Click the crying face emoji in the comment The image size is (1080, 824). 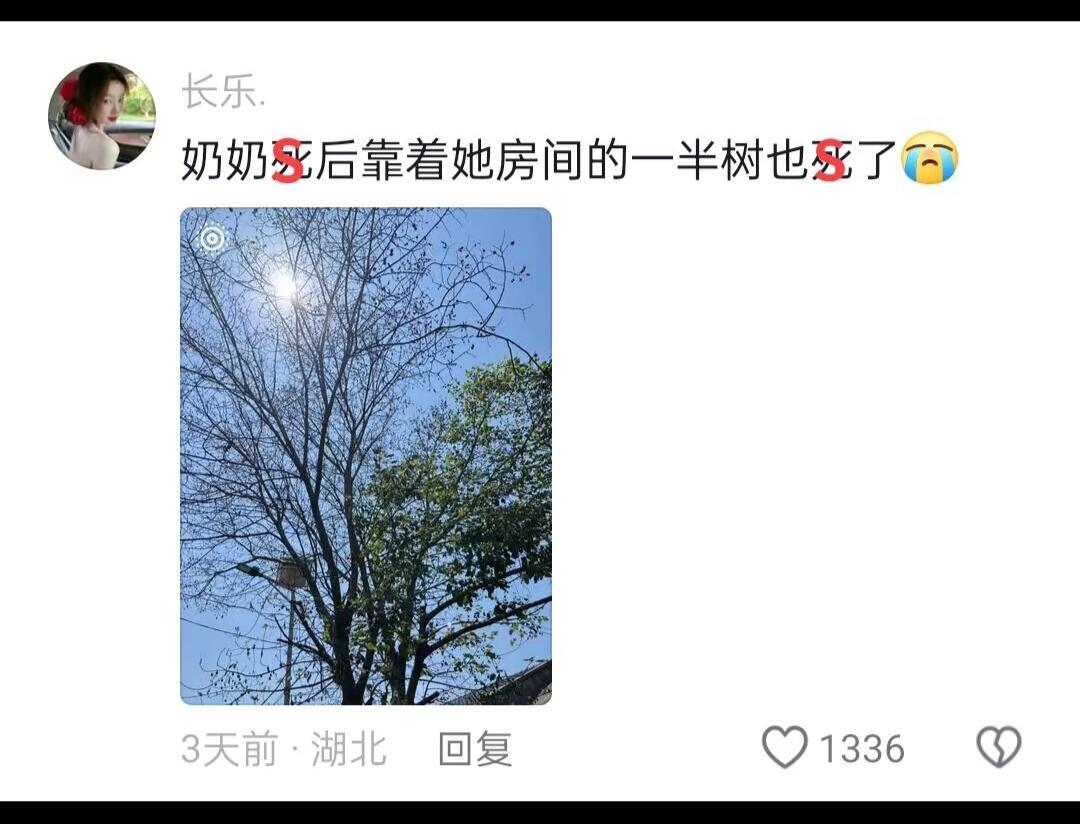pyautogui.click(x=930, y=158)
